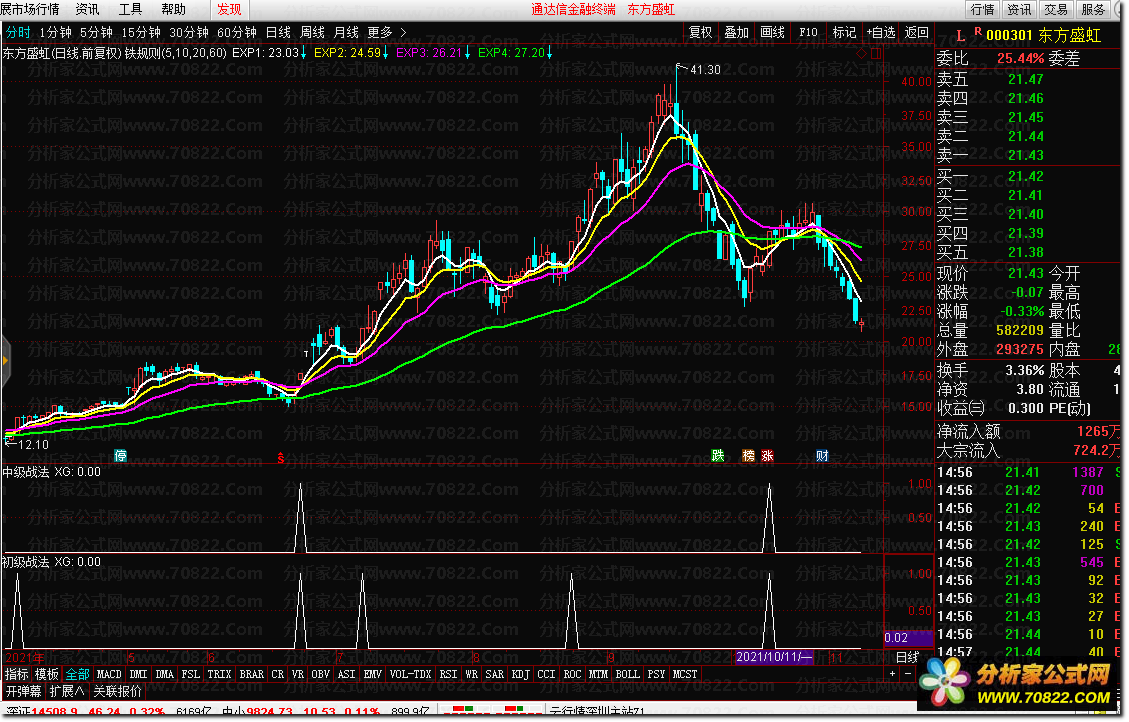Click the down arrow next to EXP1 value
Viewport: 1129px width, 722px height.
(303, 53)
